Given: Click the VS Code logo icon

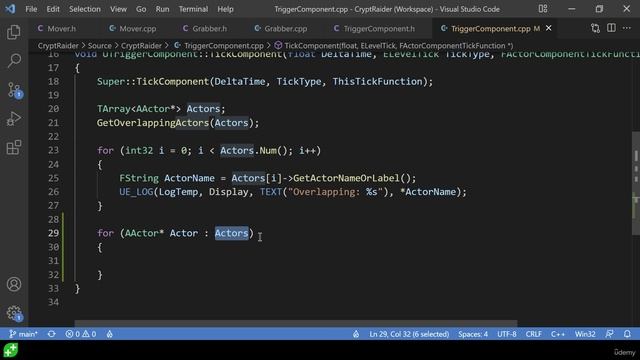Looking at the screenshot, I should pyautogui.click(x=10, y=9).
